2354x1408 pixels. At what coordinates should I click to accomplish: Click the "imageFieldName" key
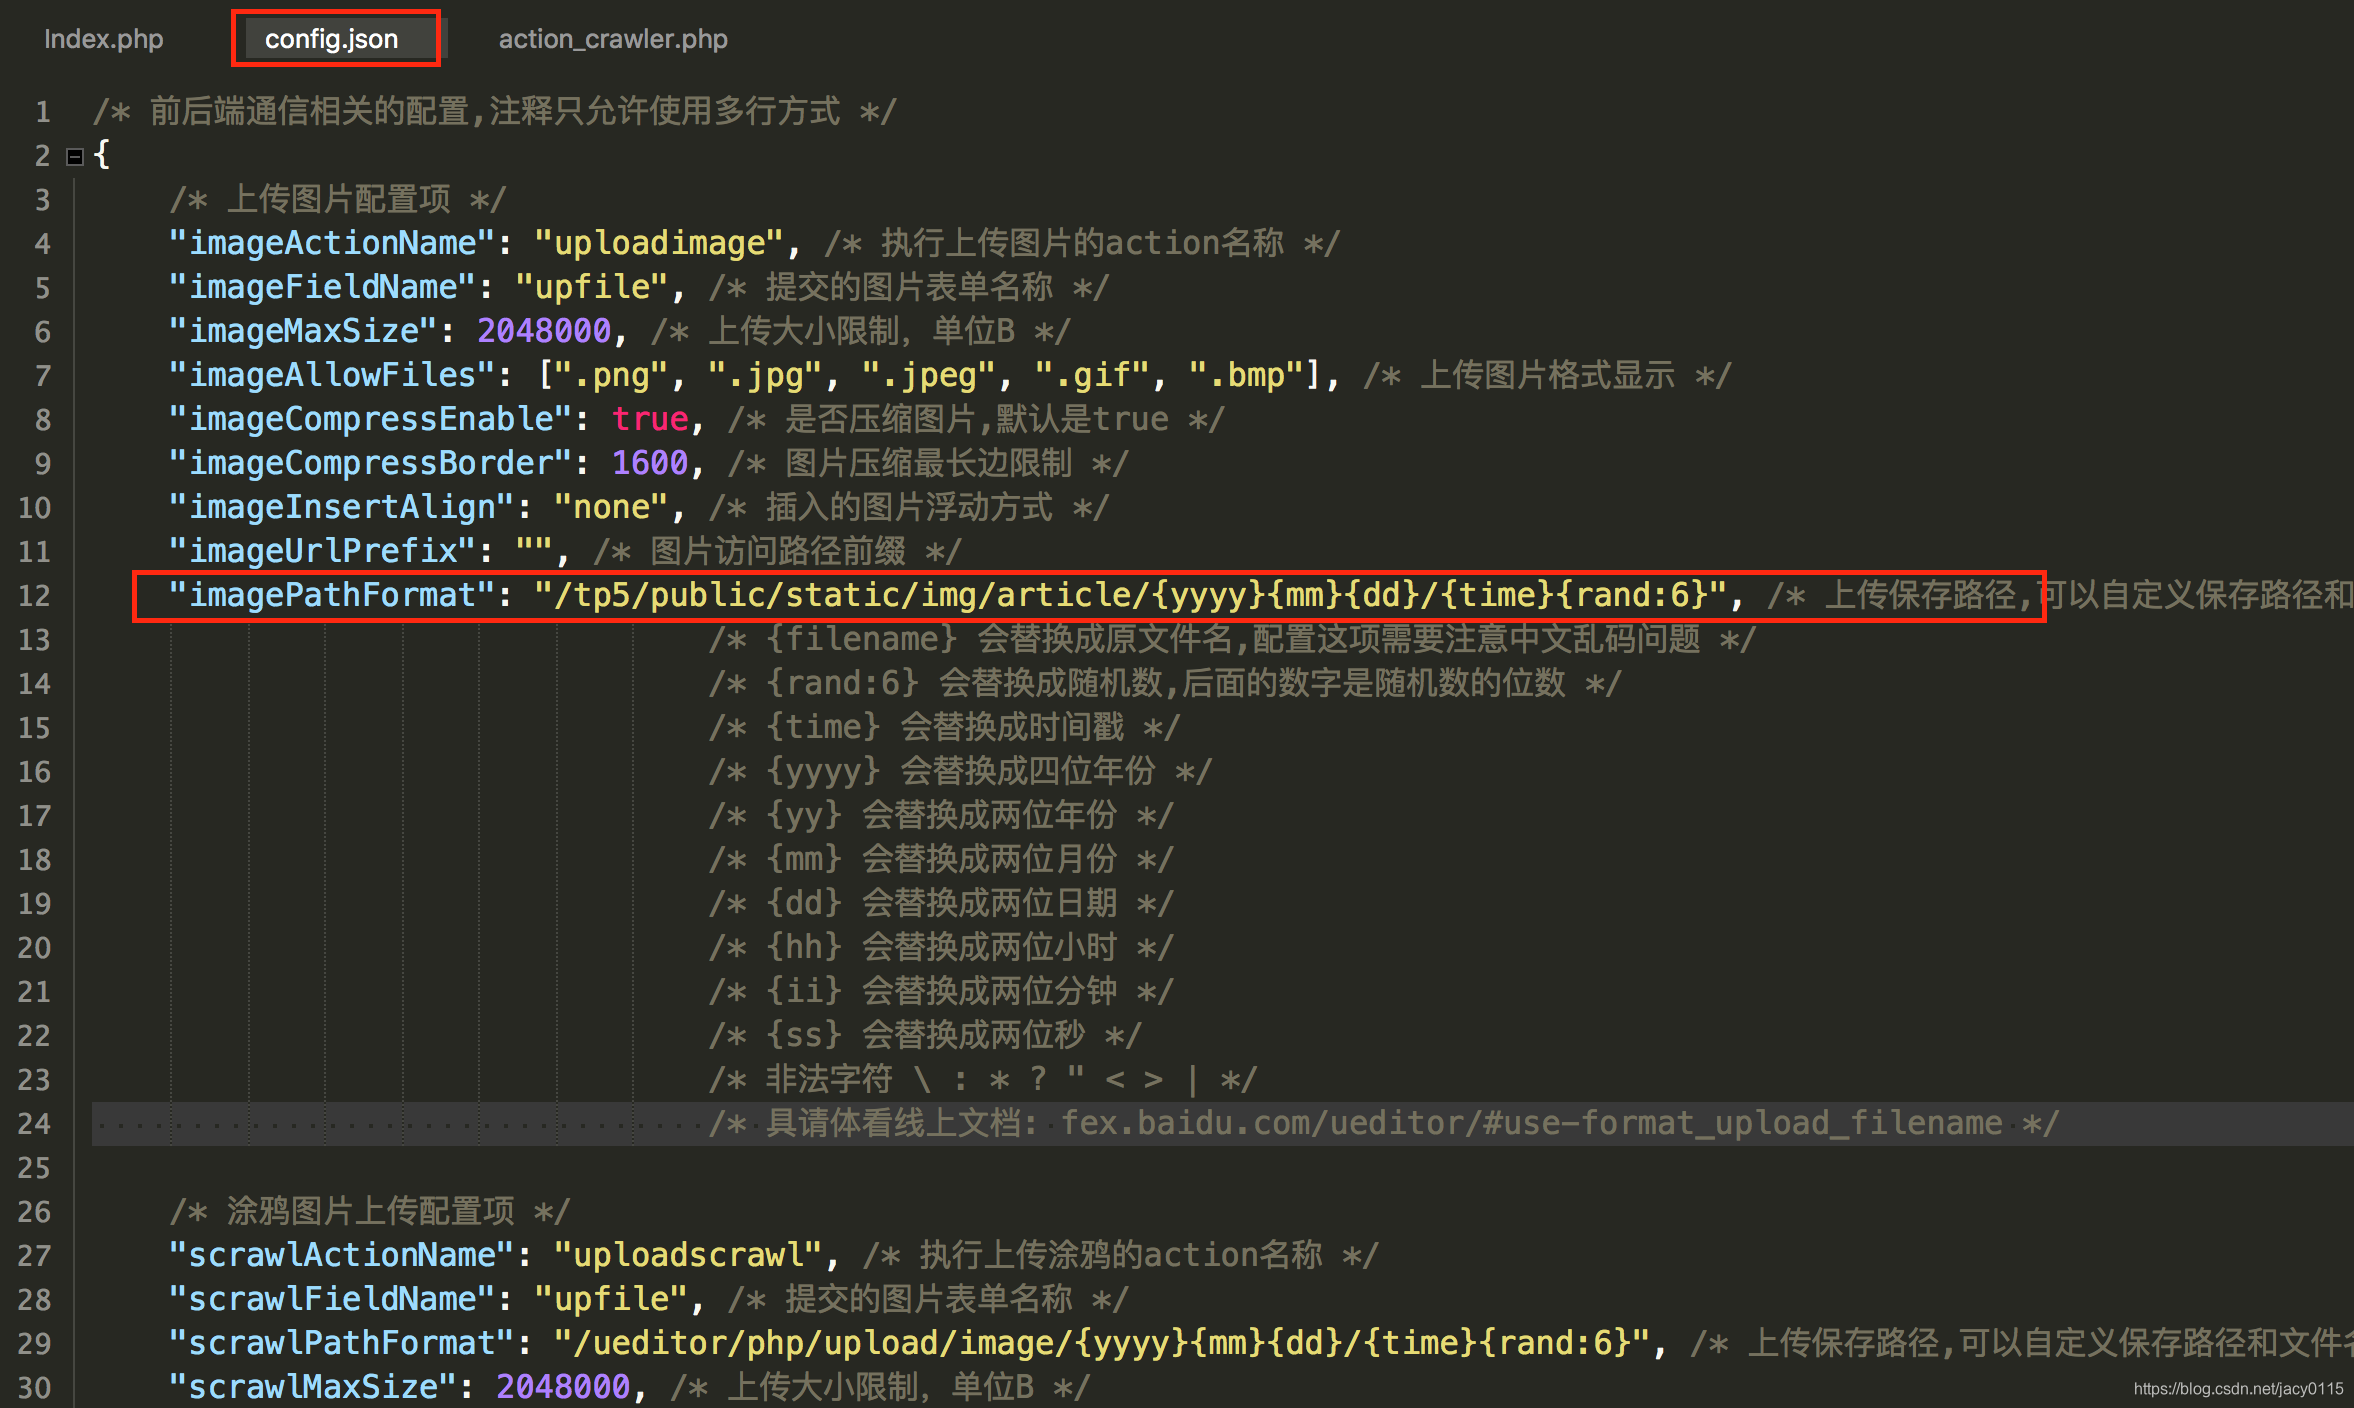[x=322, y=287]
